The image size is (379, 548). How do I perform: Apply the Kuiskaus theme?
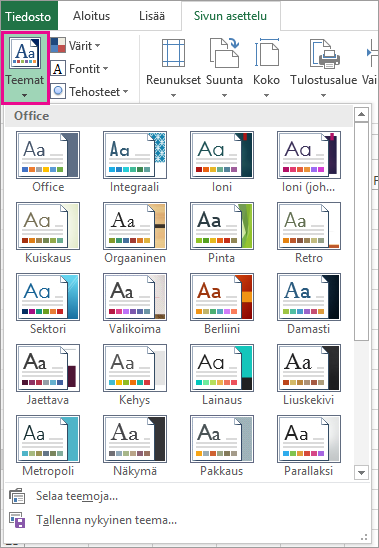(48, 233)
